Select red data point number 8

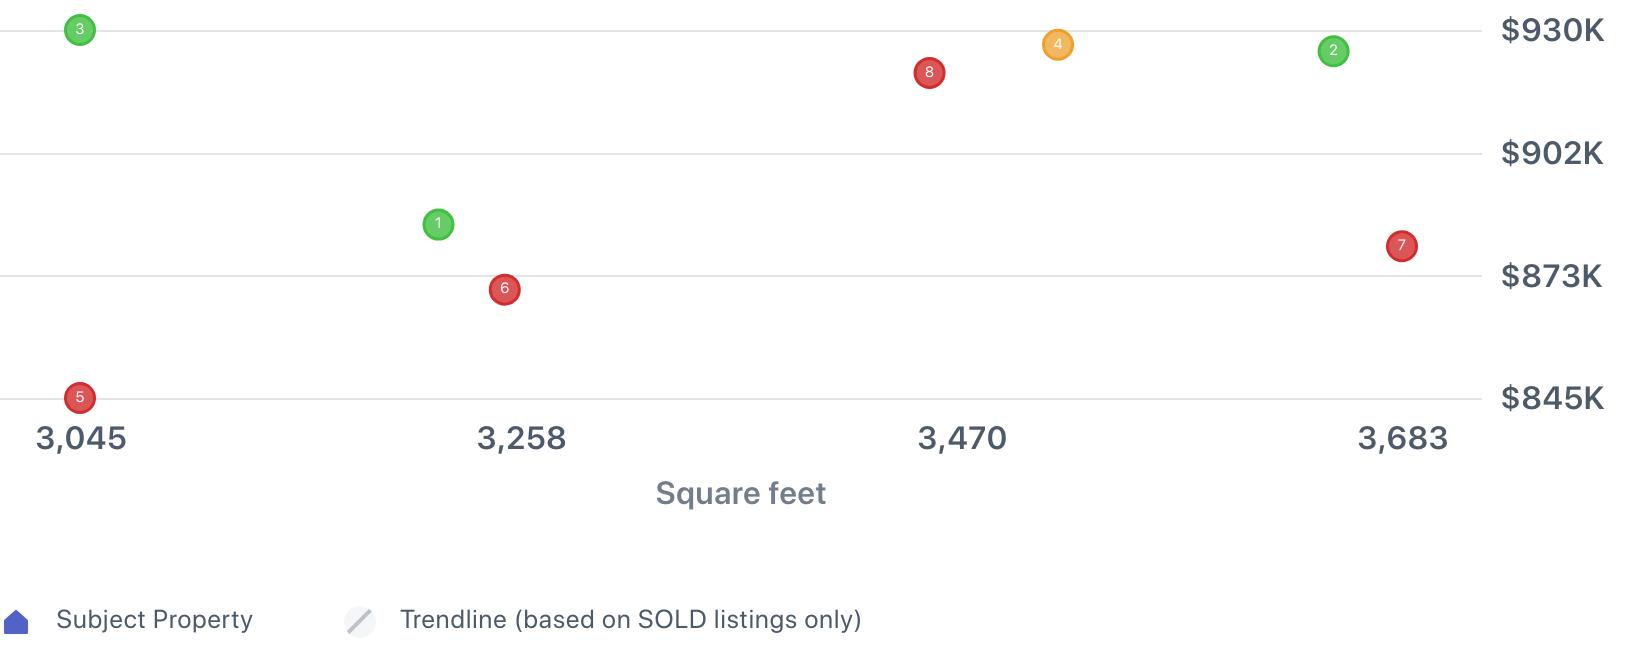pyautogui.click(x=929, y=73)
